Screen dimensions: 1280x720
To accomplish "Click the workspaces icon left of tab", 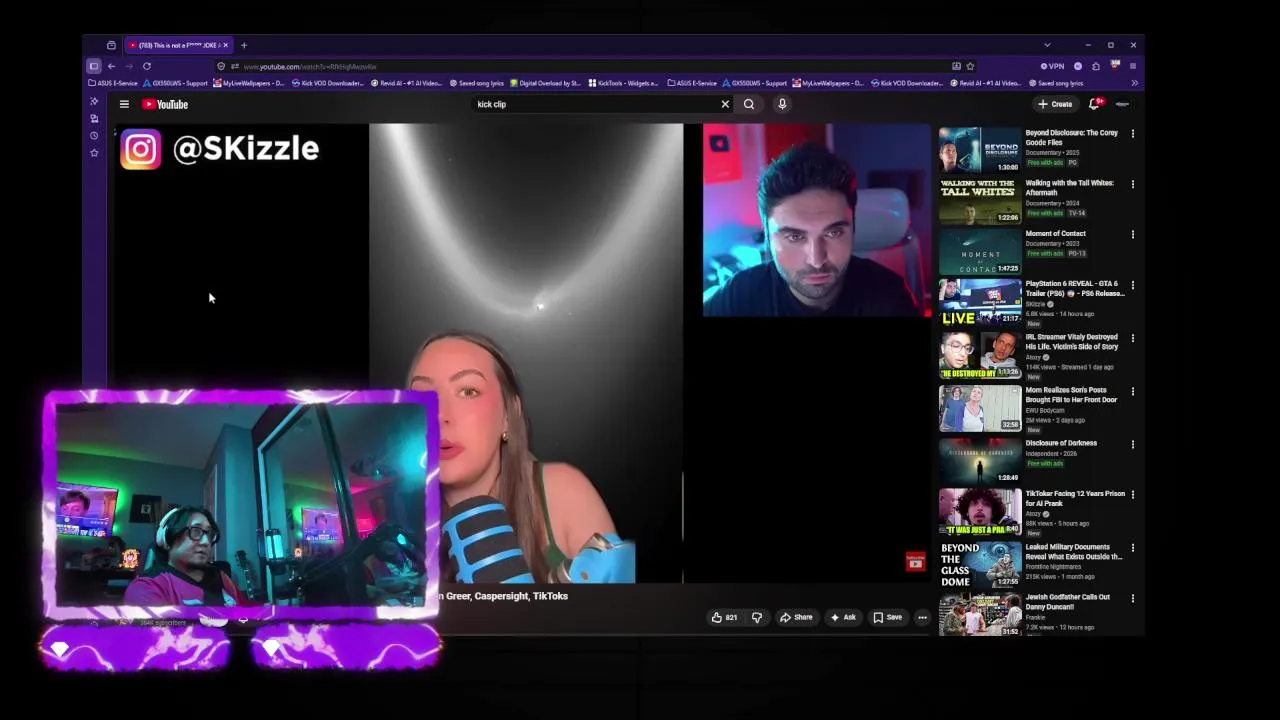I will point(111,45).
